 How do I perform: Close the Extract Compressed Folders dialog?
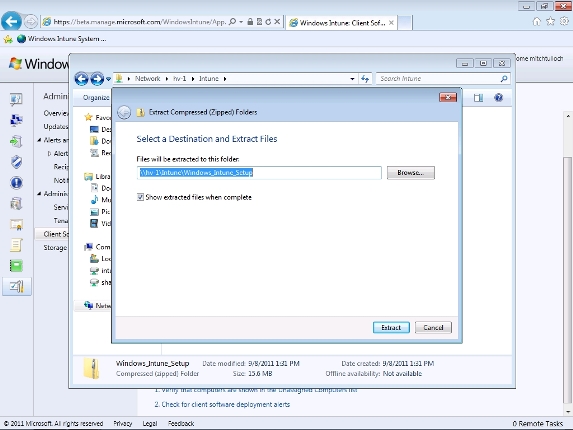point(448,97)
